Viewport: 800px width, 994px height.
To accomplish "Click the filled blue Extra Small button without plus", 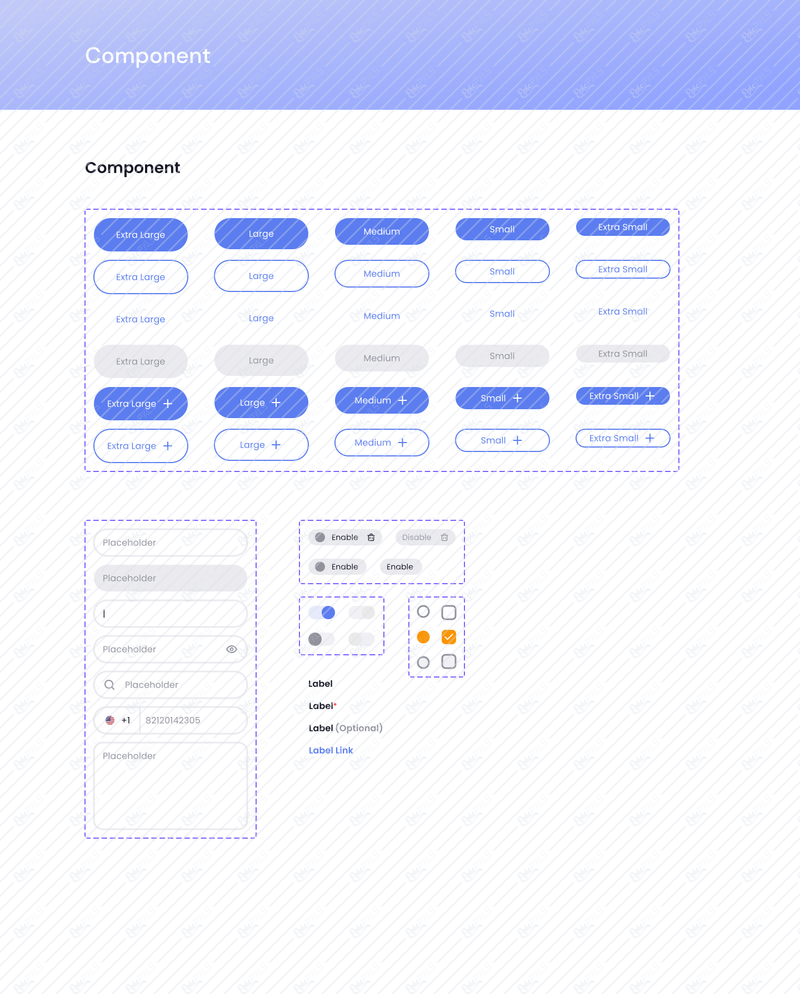I will 623,227.
